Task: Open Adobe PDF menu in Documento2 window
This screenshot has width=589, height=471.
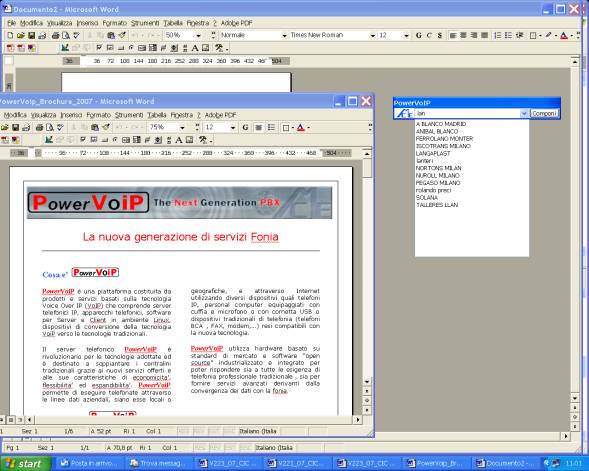Action: [236, 23]
